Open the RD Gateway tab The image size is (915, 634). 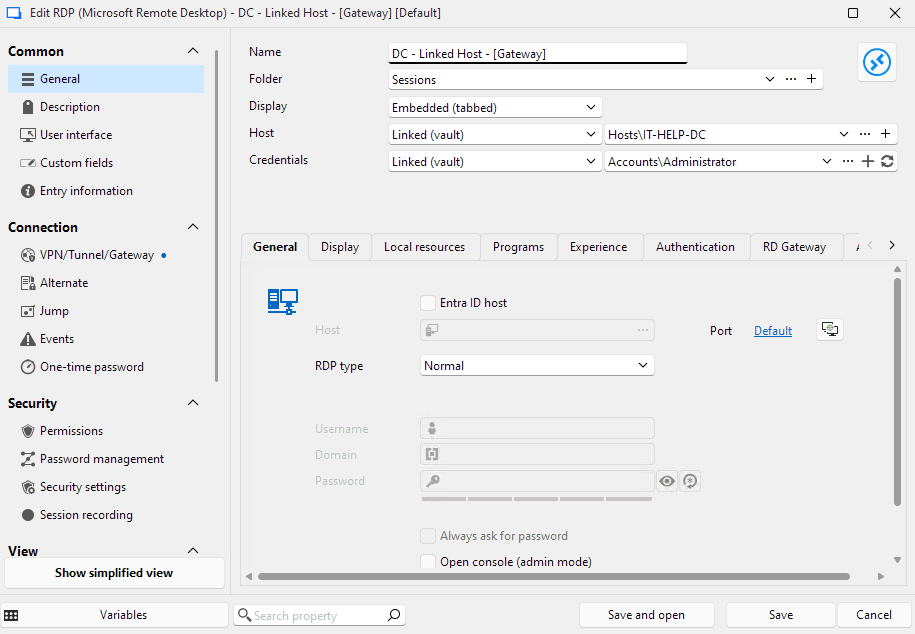(795, 246)
